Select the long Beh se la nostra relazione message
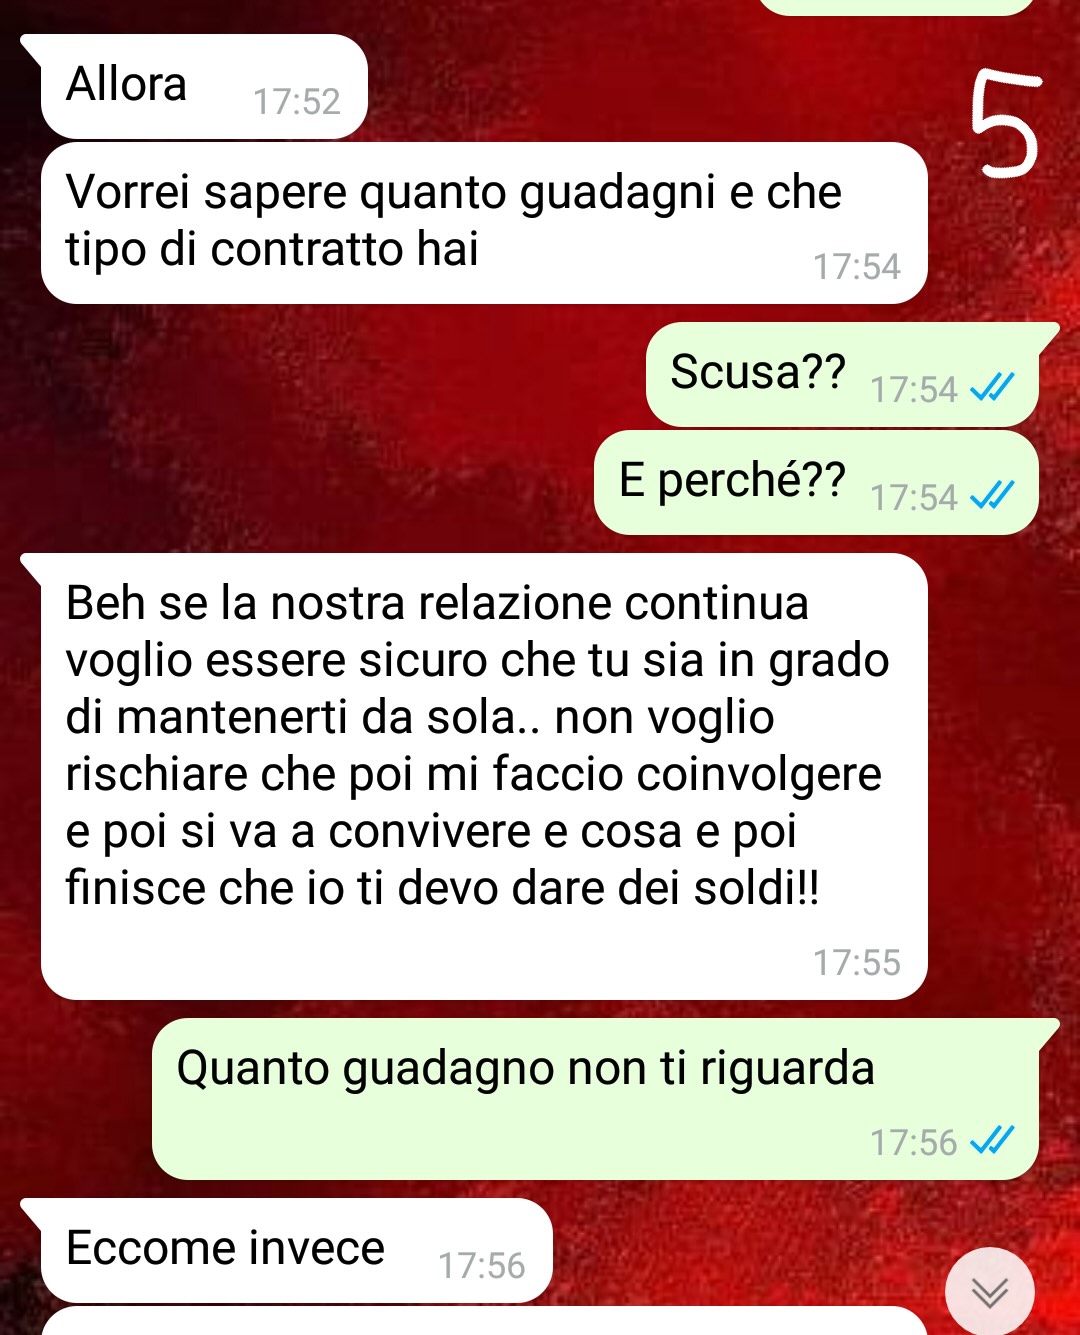 click(484, 777)
